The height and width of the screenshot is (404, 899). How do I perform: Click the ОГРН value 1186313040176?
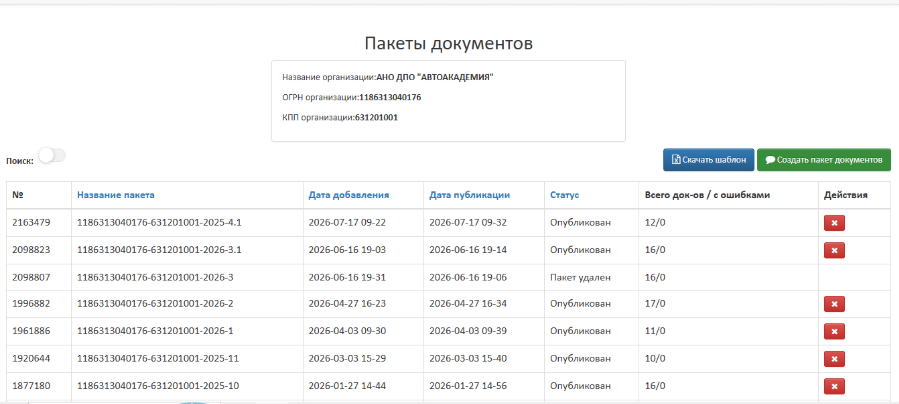pos(390,97)
